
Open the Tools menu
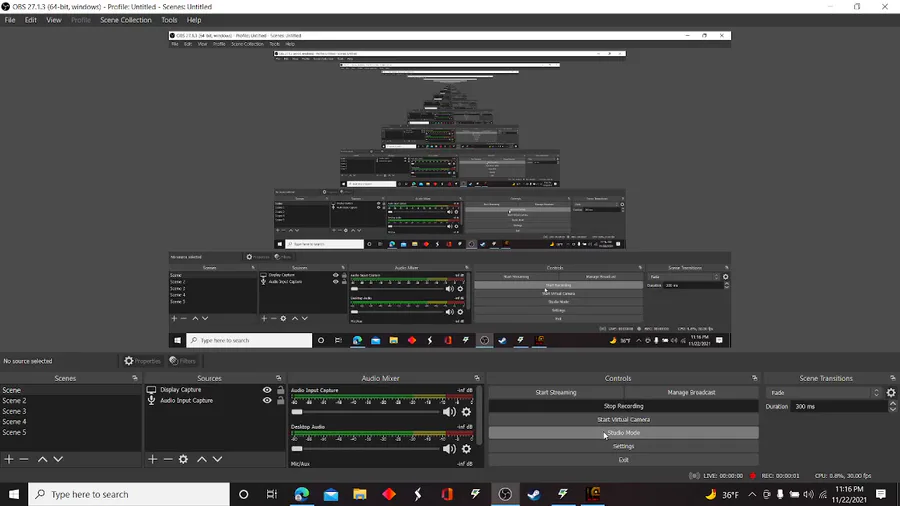click(x=169, y=20)
